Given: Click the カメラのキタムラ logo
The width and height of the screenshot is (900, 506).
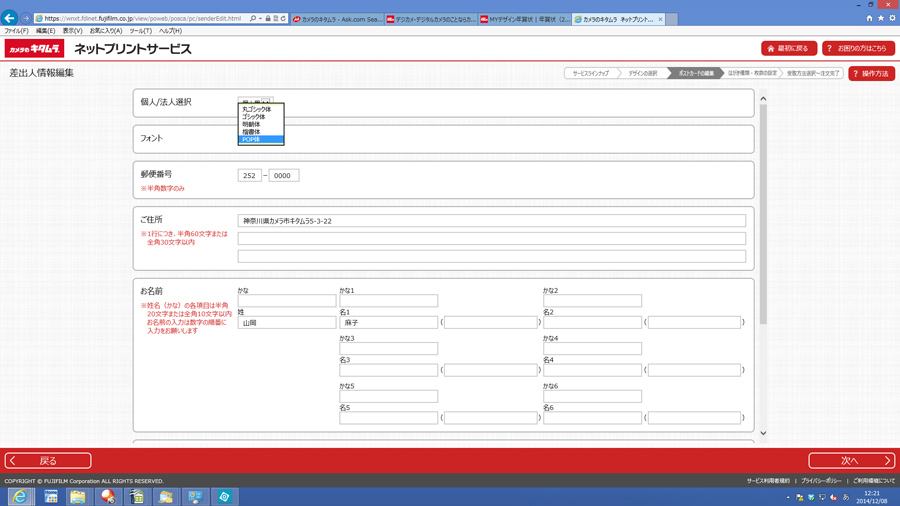Looking at the screenshot, I should coord(33,49).
